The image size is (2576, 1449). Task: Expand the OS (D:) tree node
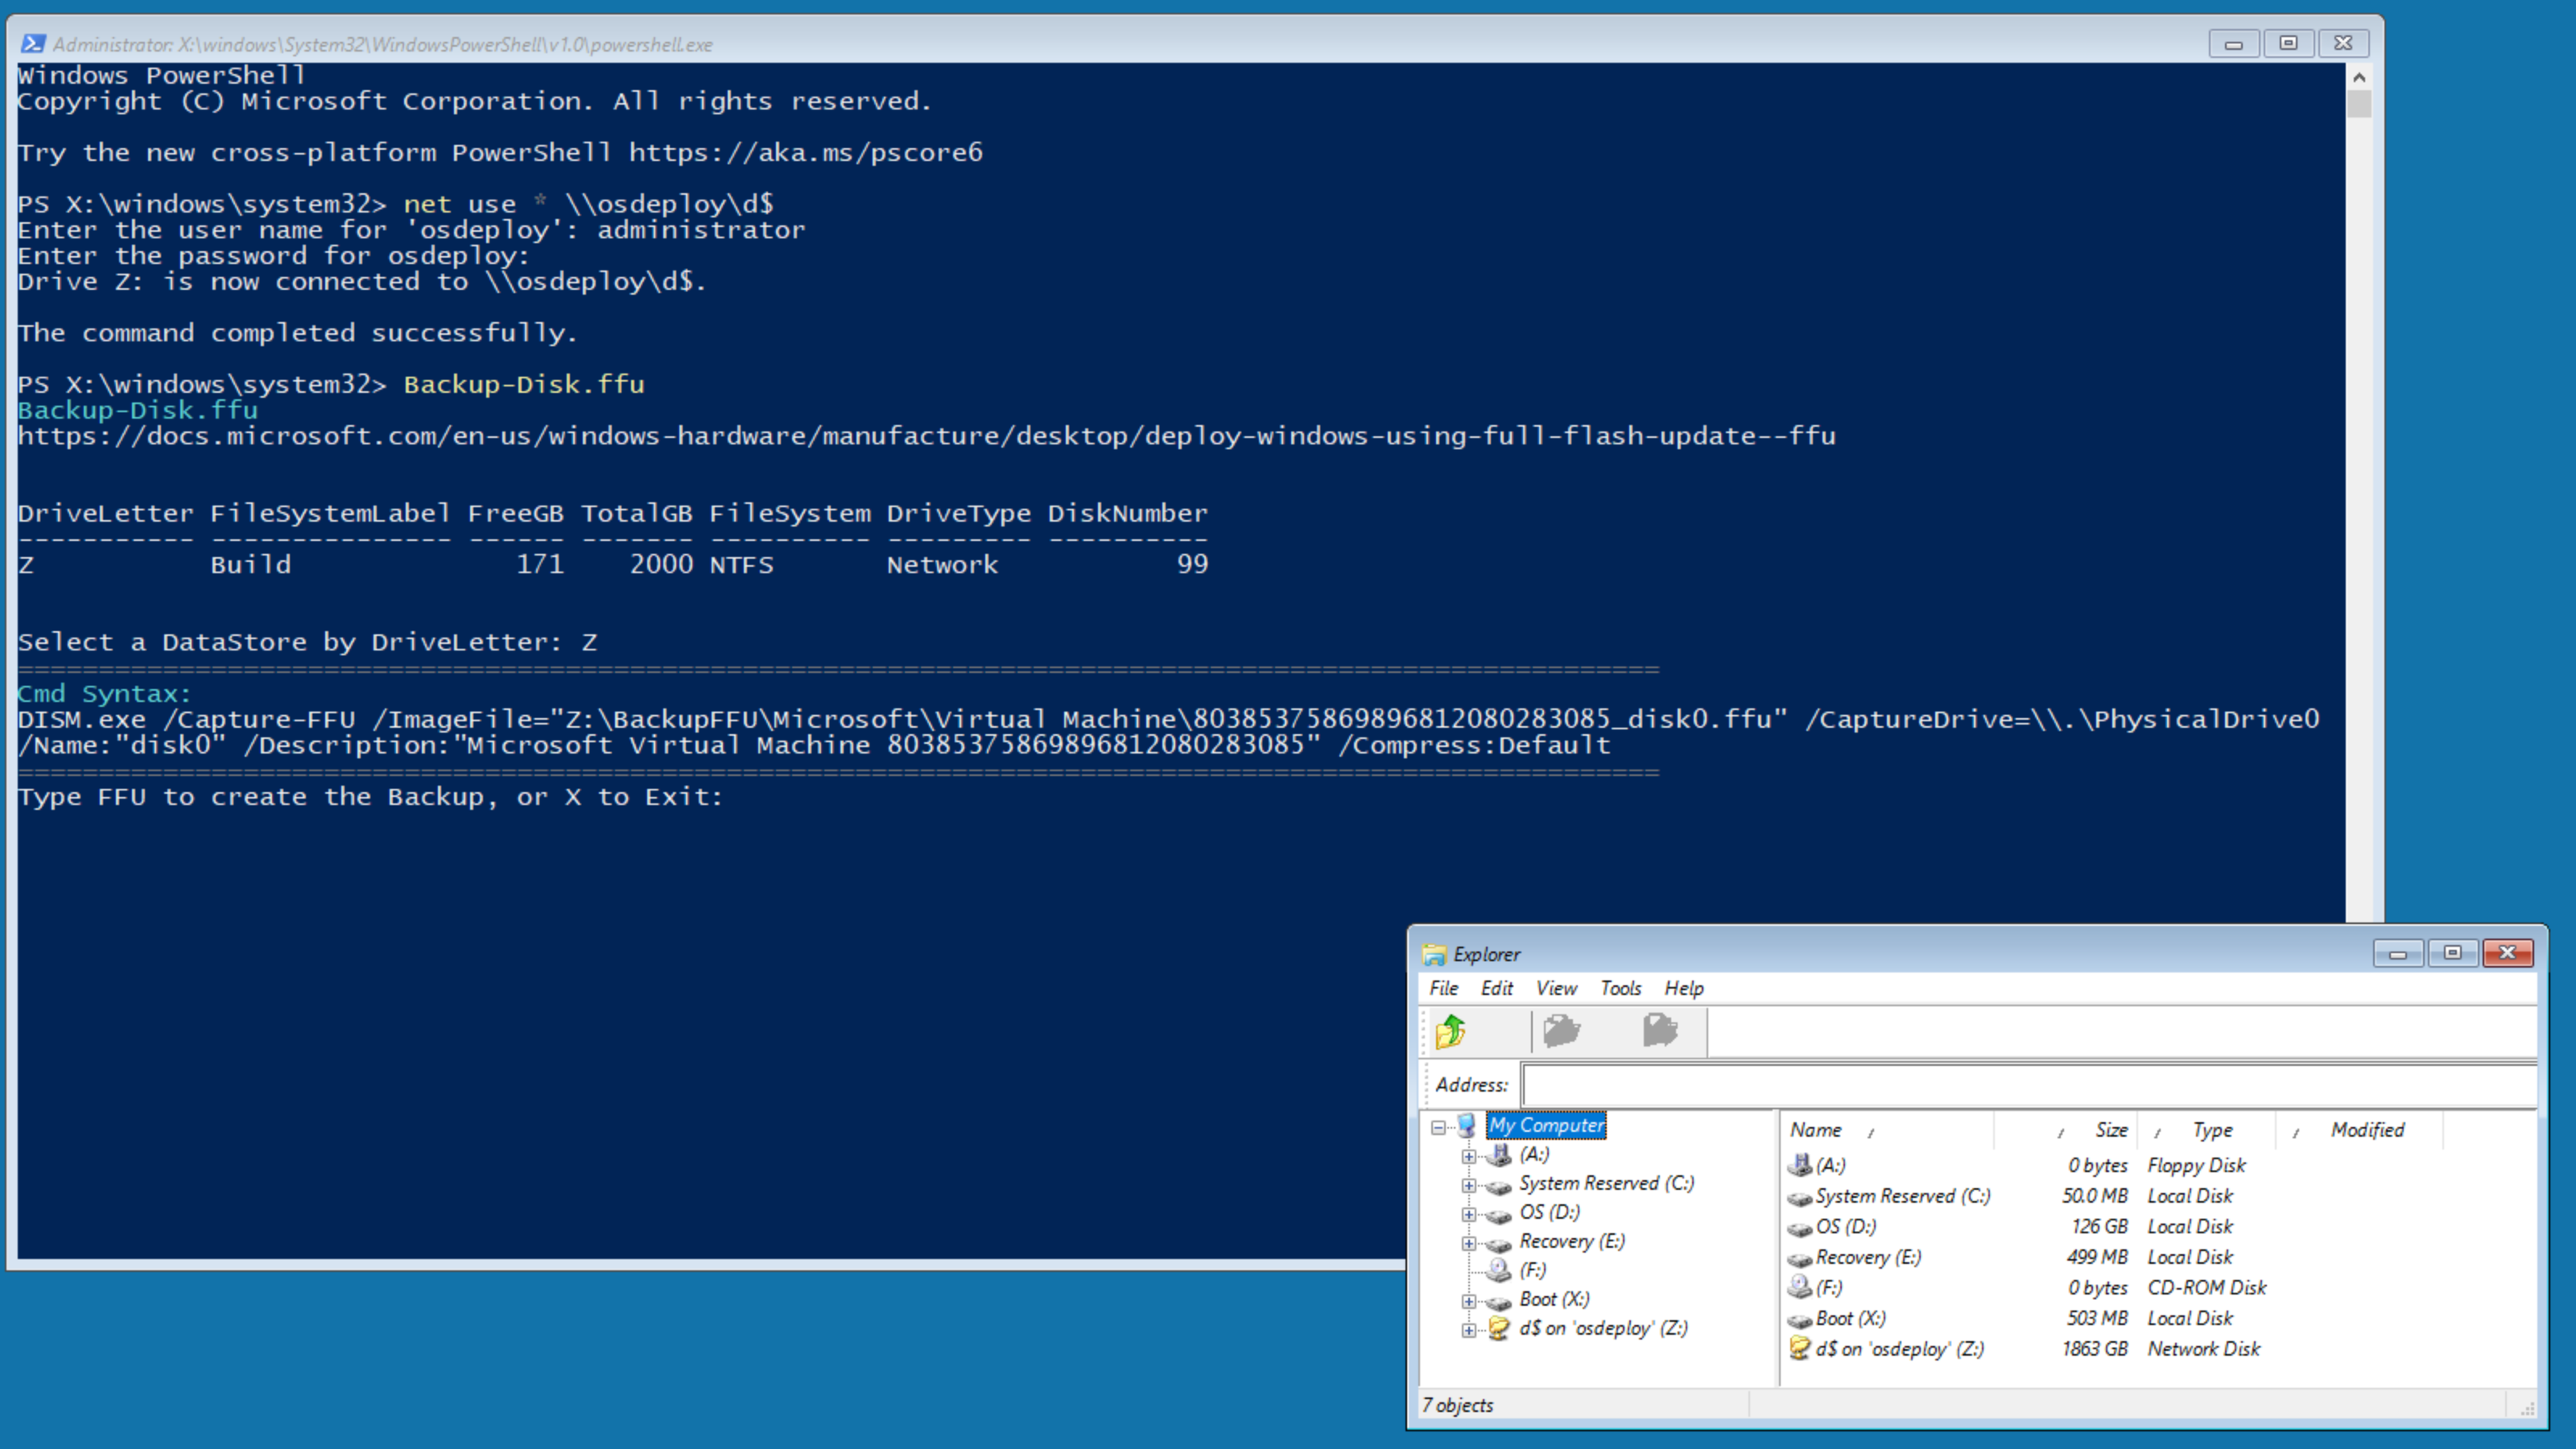pyautogui.click(x=1468, y=1214)
